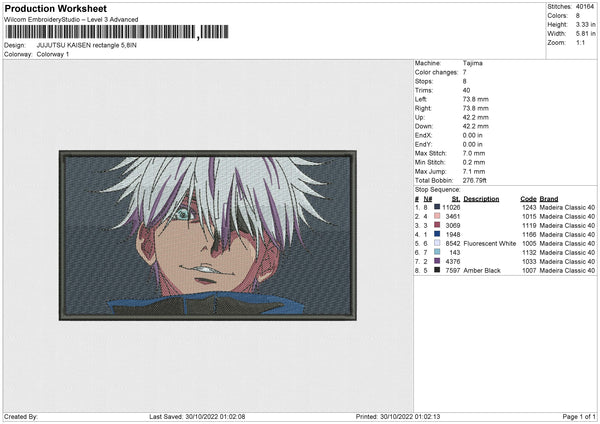Select the Amber Black color swatch
The width and height of the screenshot is (600, 424).
[438, 270]
